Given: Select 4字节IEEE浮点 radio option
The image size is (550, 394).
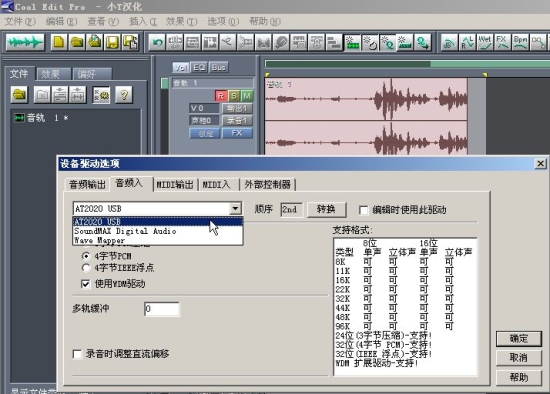Looking at the screenshot, I should (86, 268).
